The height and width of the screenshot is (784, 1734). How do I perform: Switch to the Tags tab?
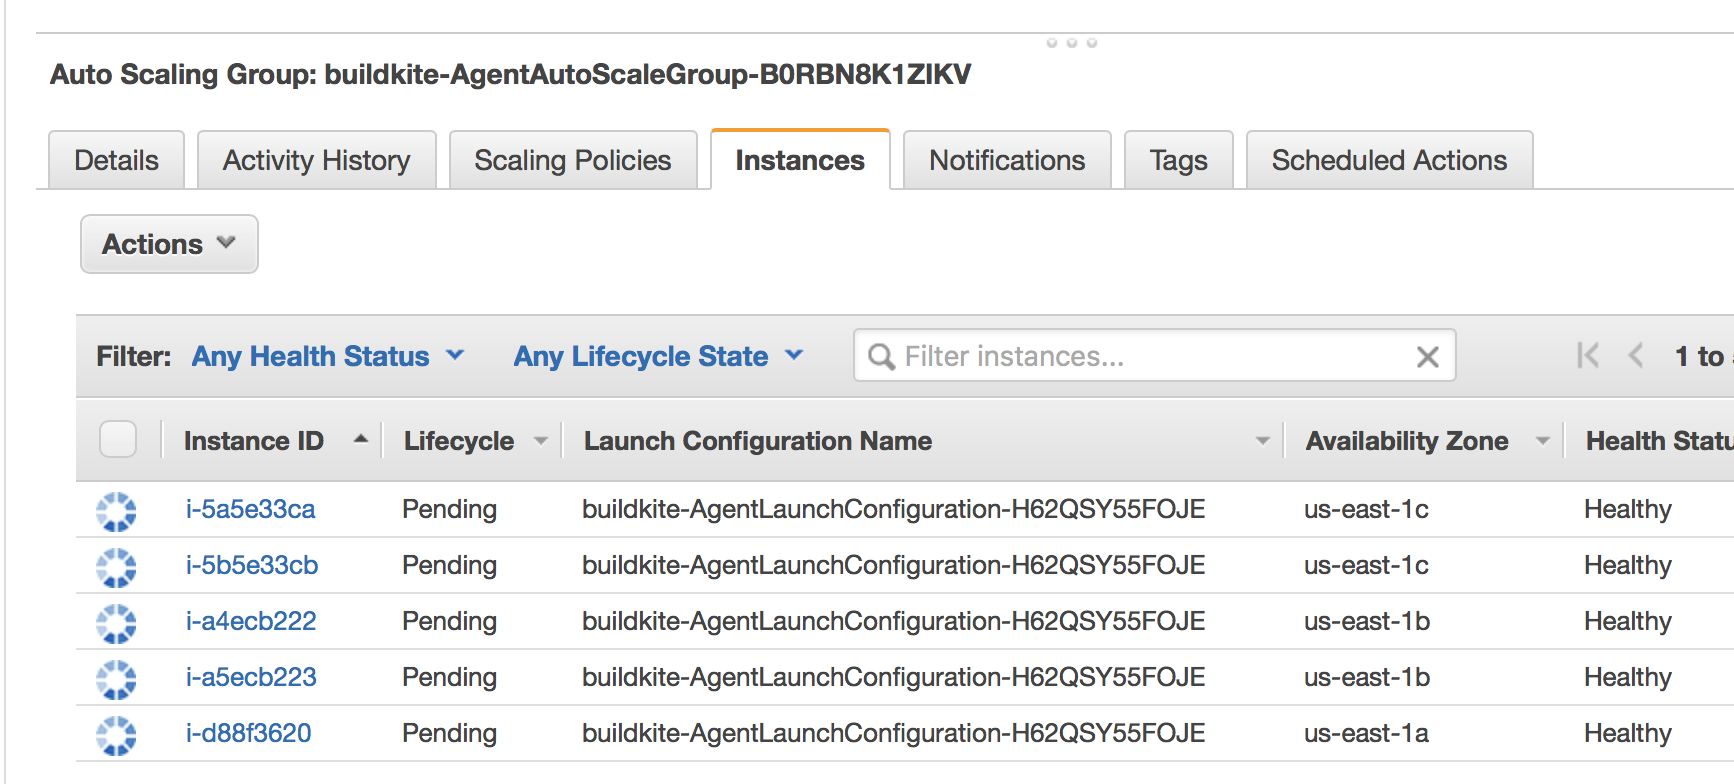(1179, 160)
